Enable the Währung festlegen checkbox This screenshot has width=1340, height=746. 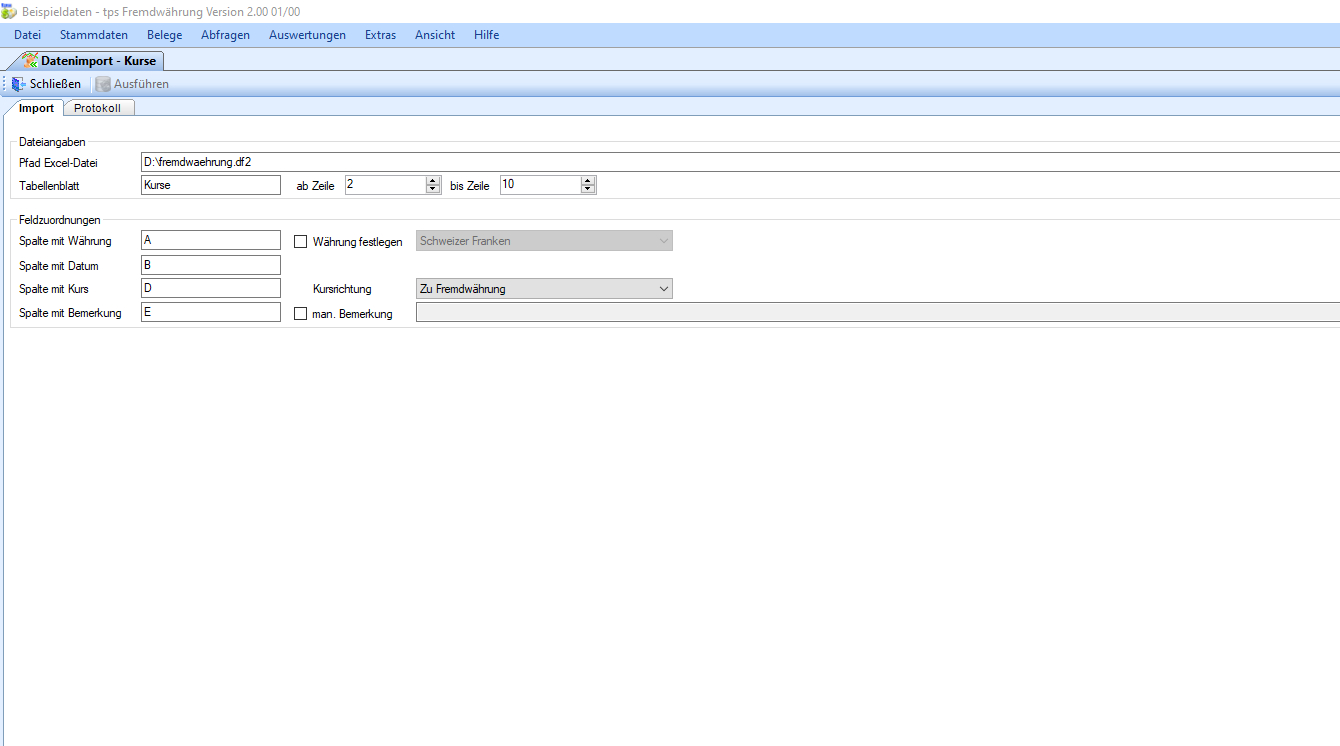301,241
